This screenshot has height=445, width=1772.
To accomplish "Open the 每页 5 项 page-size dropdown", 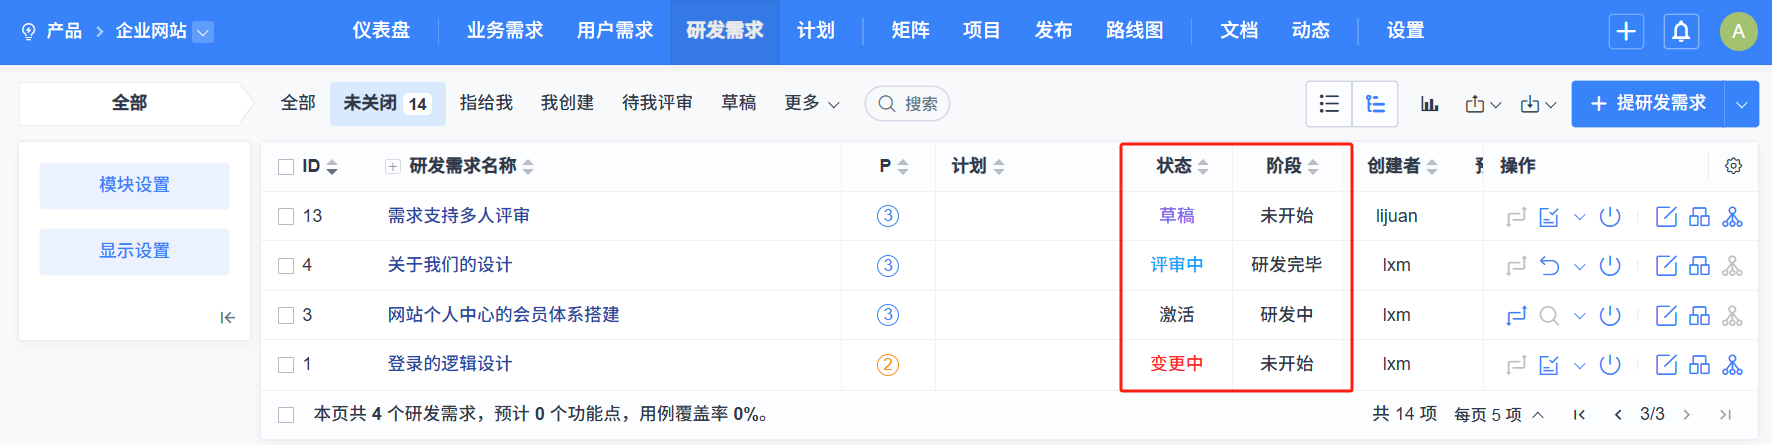I will tap(1498, 415).
